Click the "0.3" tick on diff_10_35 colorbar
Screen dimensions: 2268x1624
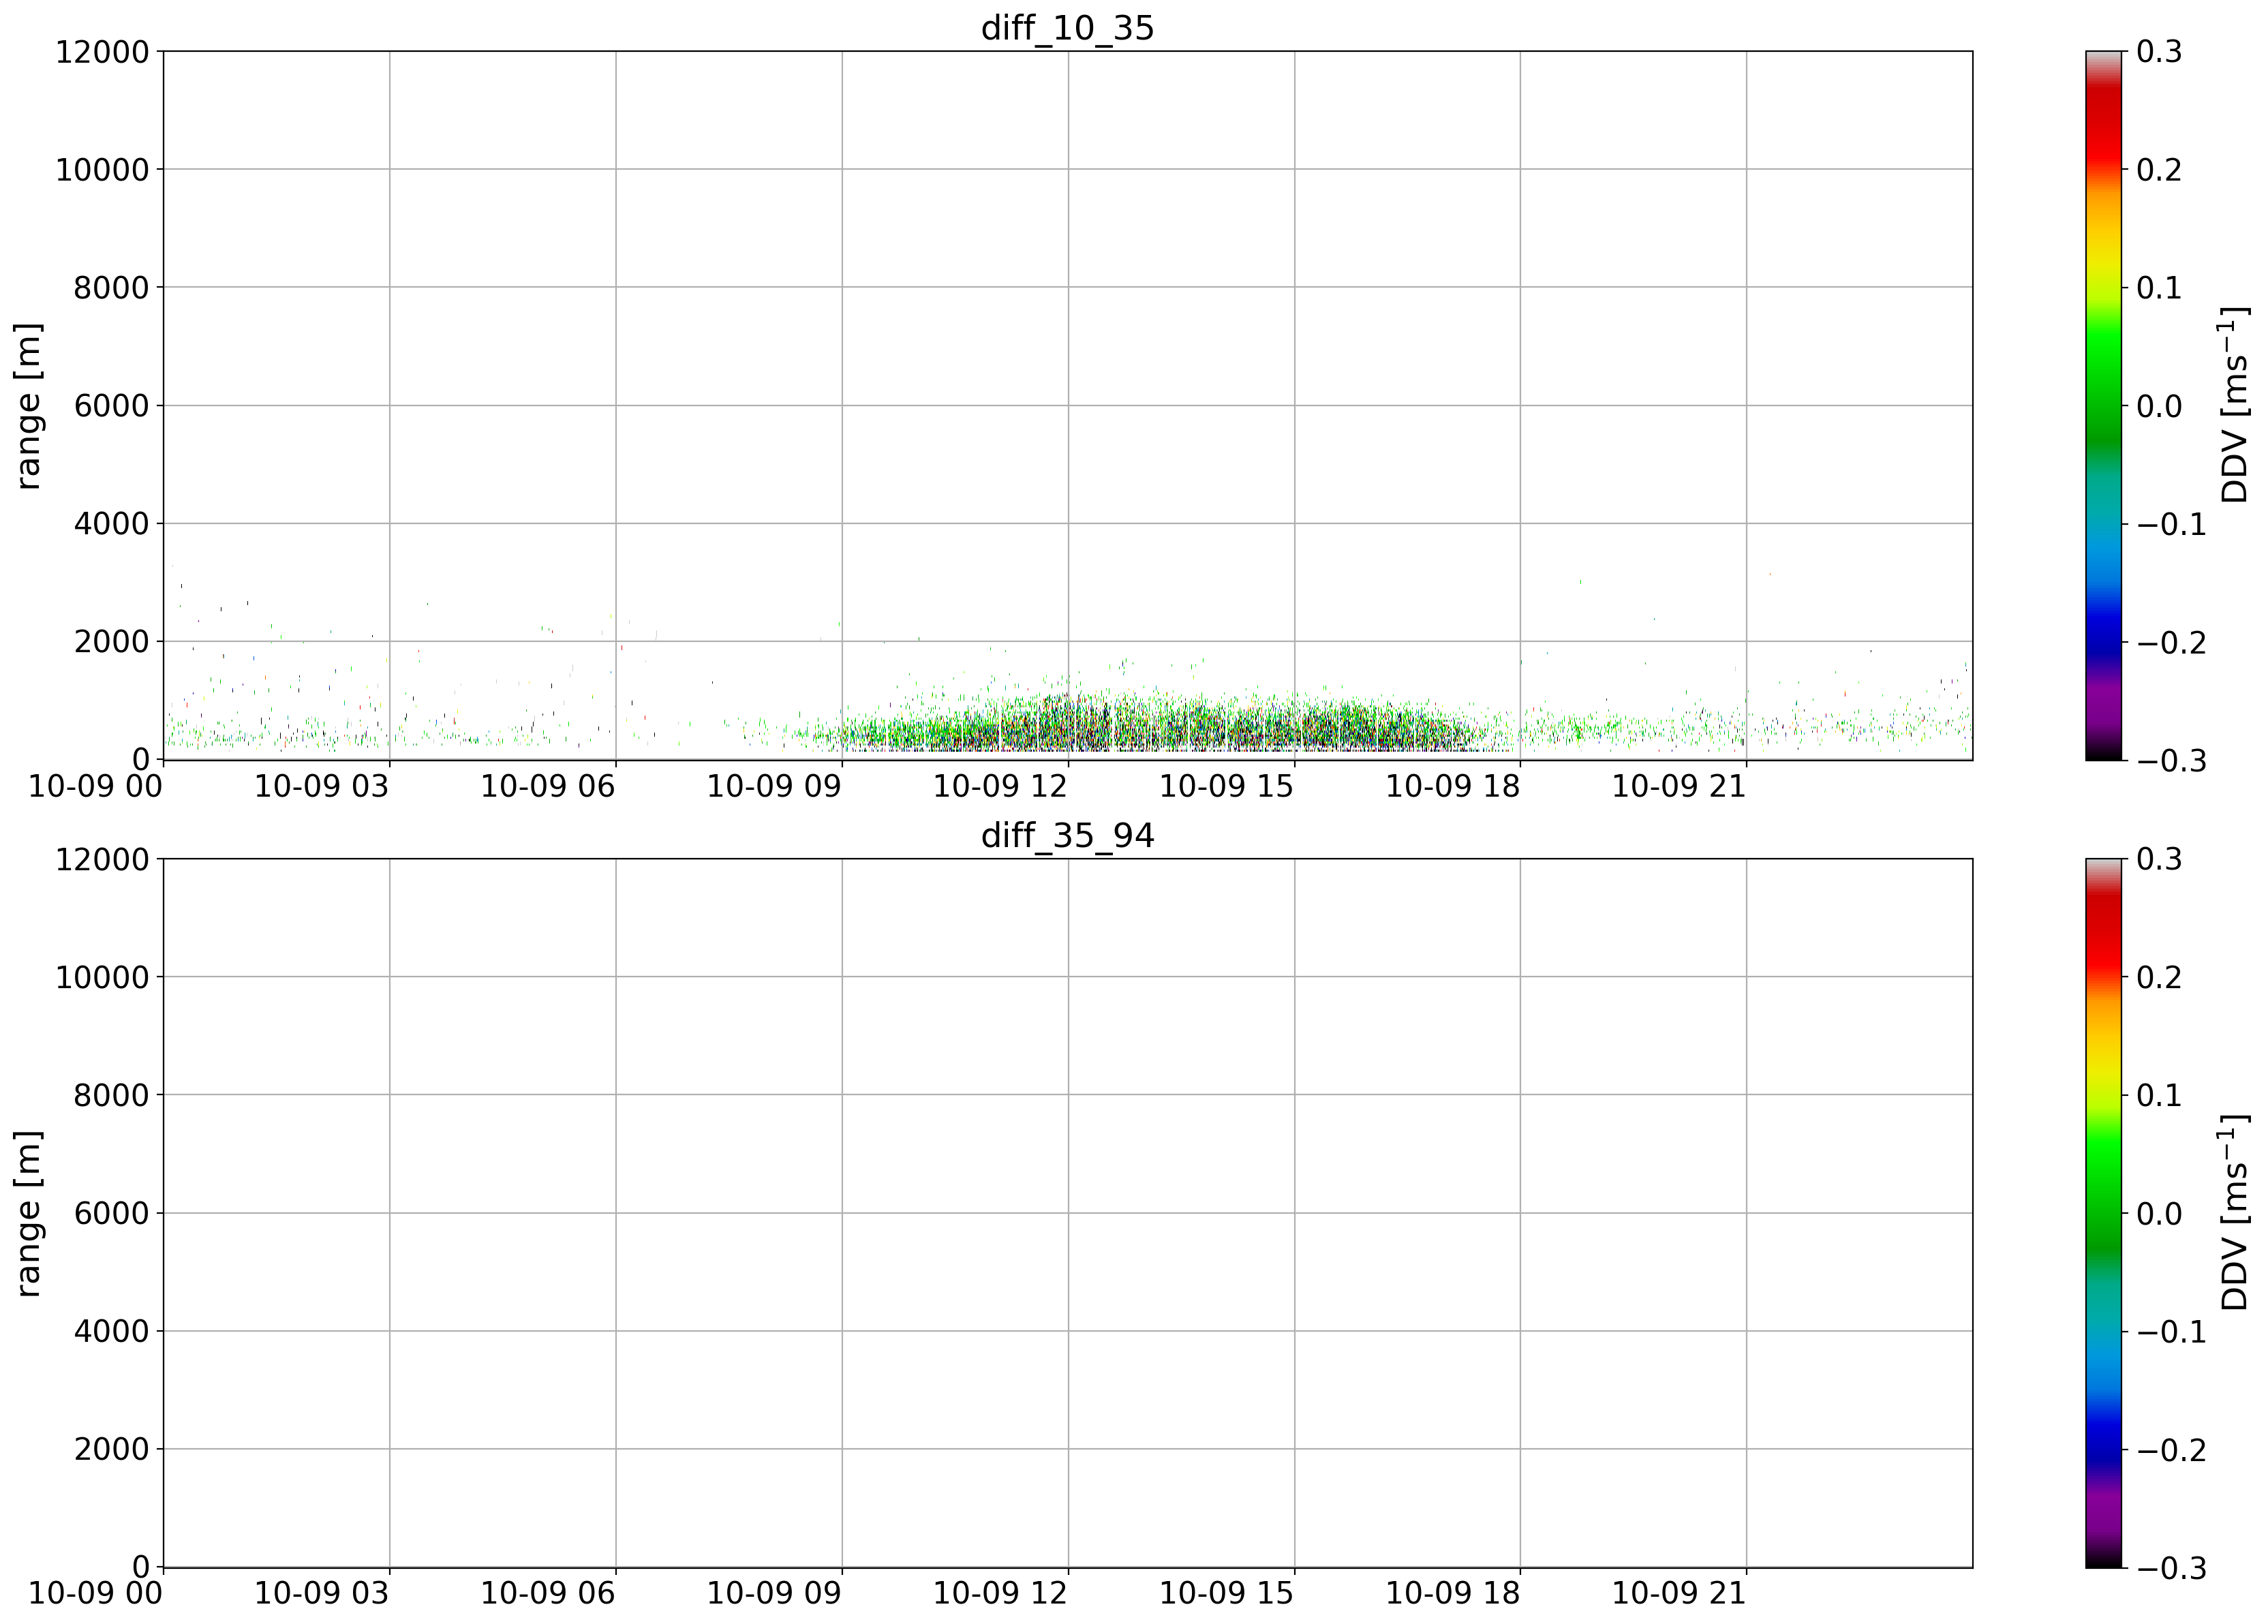[2160, 51]
